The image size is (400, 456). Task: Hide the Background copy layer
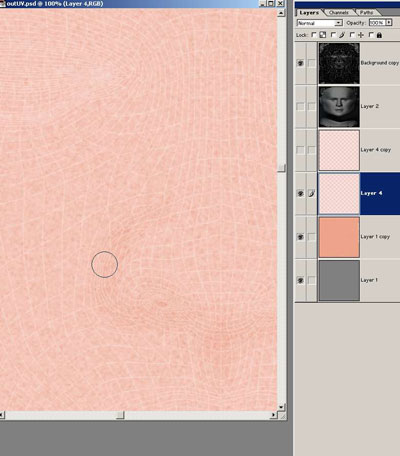pos(300,63)
